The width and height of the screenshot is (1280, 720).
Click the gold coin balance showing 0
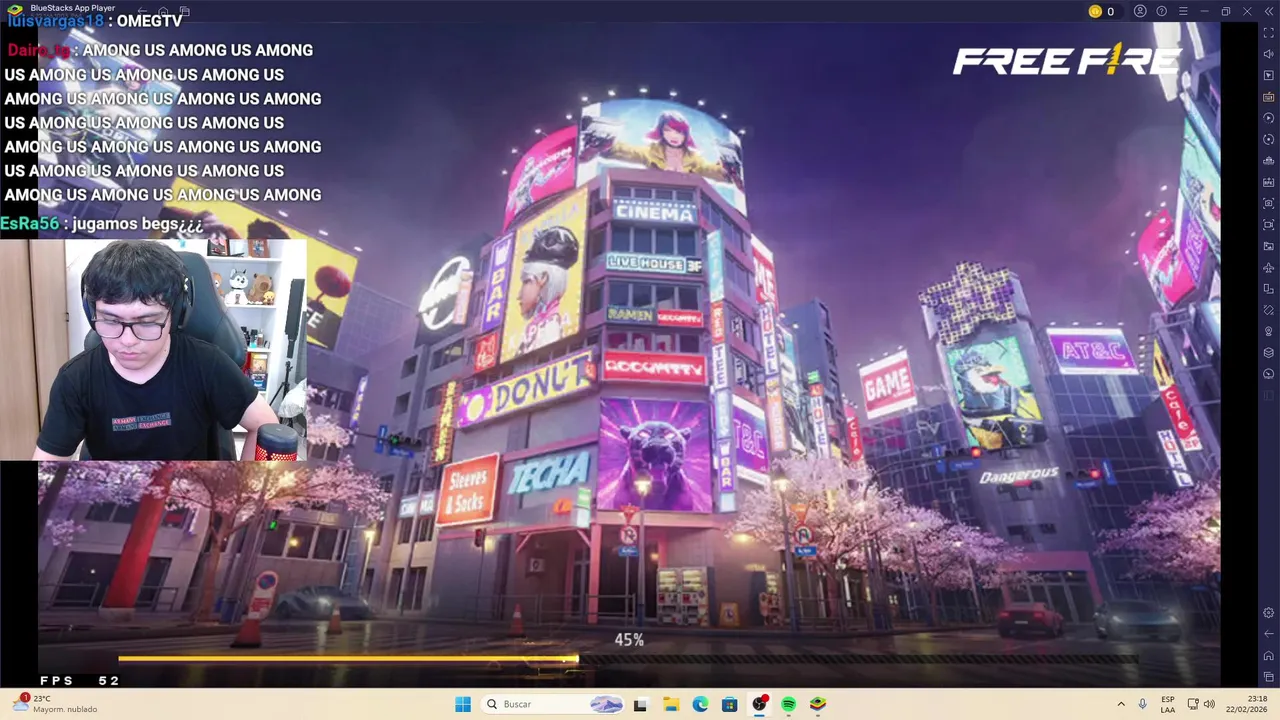tap(1101, 11)
